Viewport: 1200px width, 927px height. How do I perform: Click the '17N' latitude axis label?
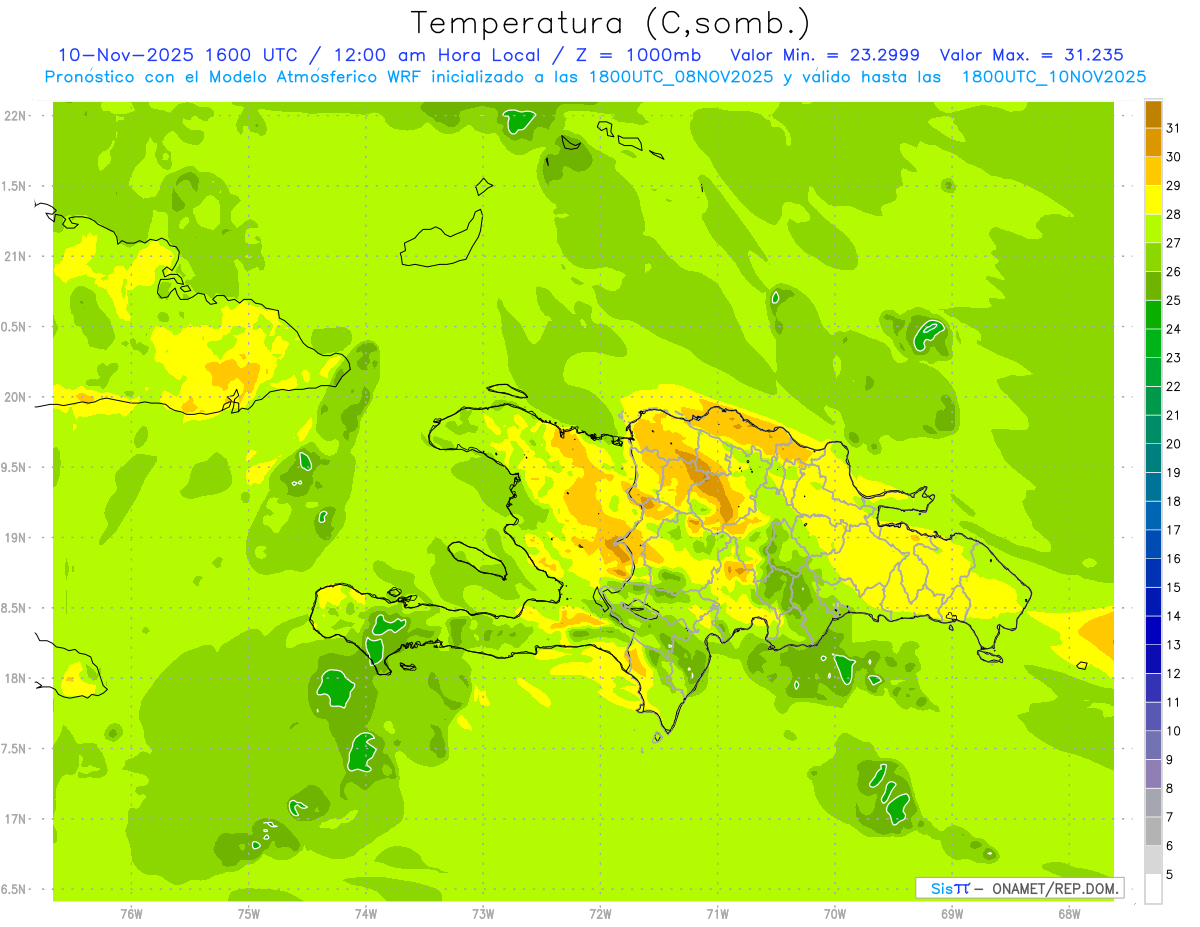pos(16,819)
